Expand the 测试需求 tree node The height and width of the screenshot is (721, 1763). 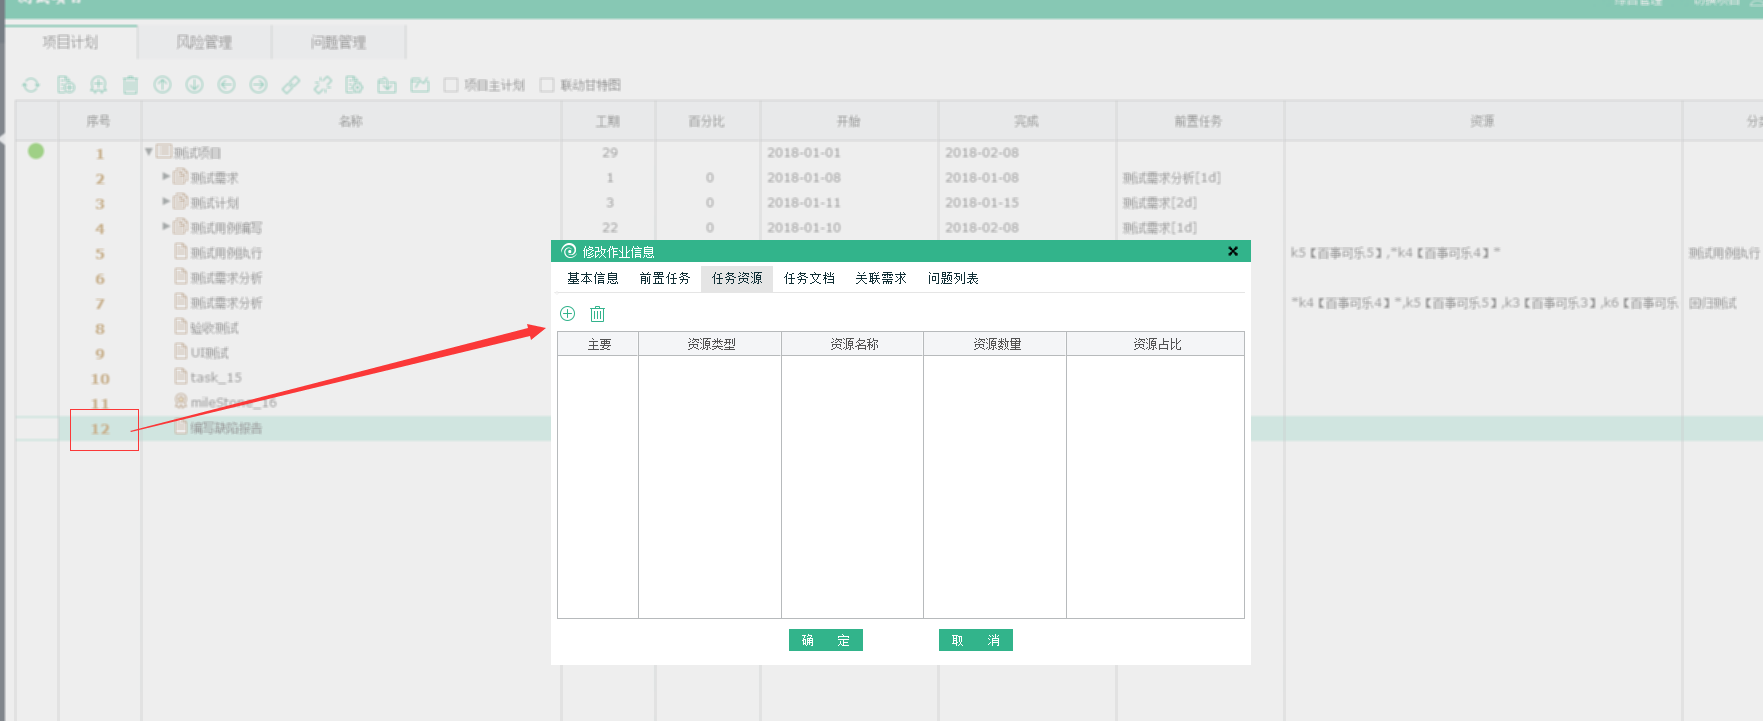click(166, 177)
